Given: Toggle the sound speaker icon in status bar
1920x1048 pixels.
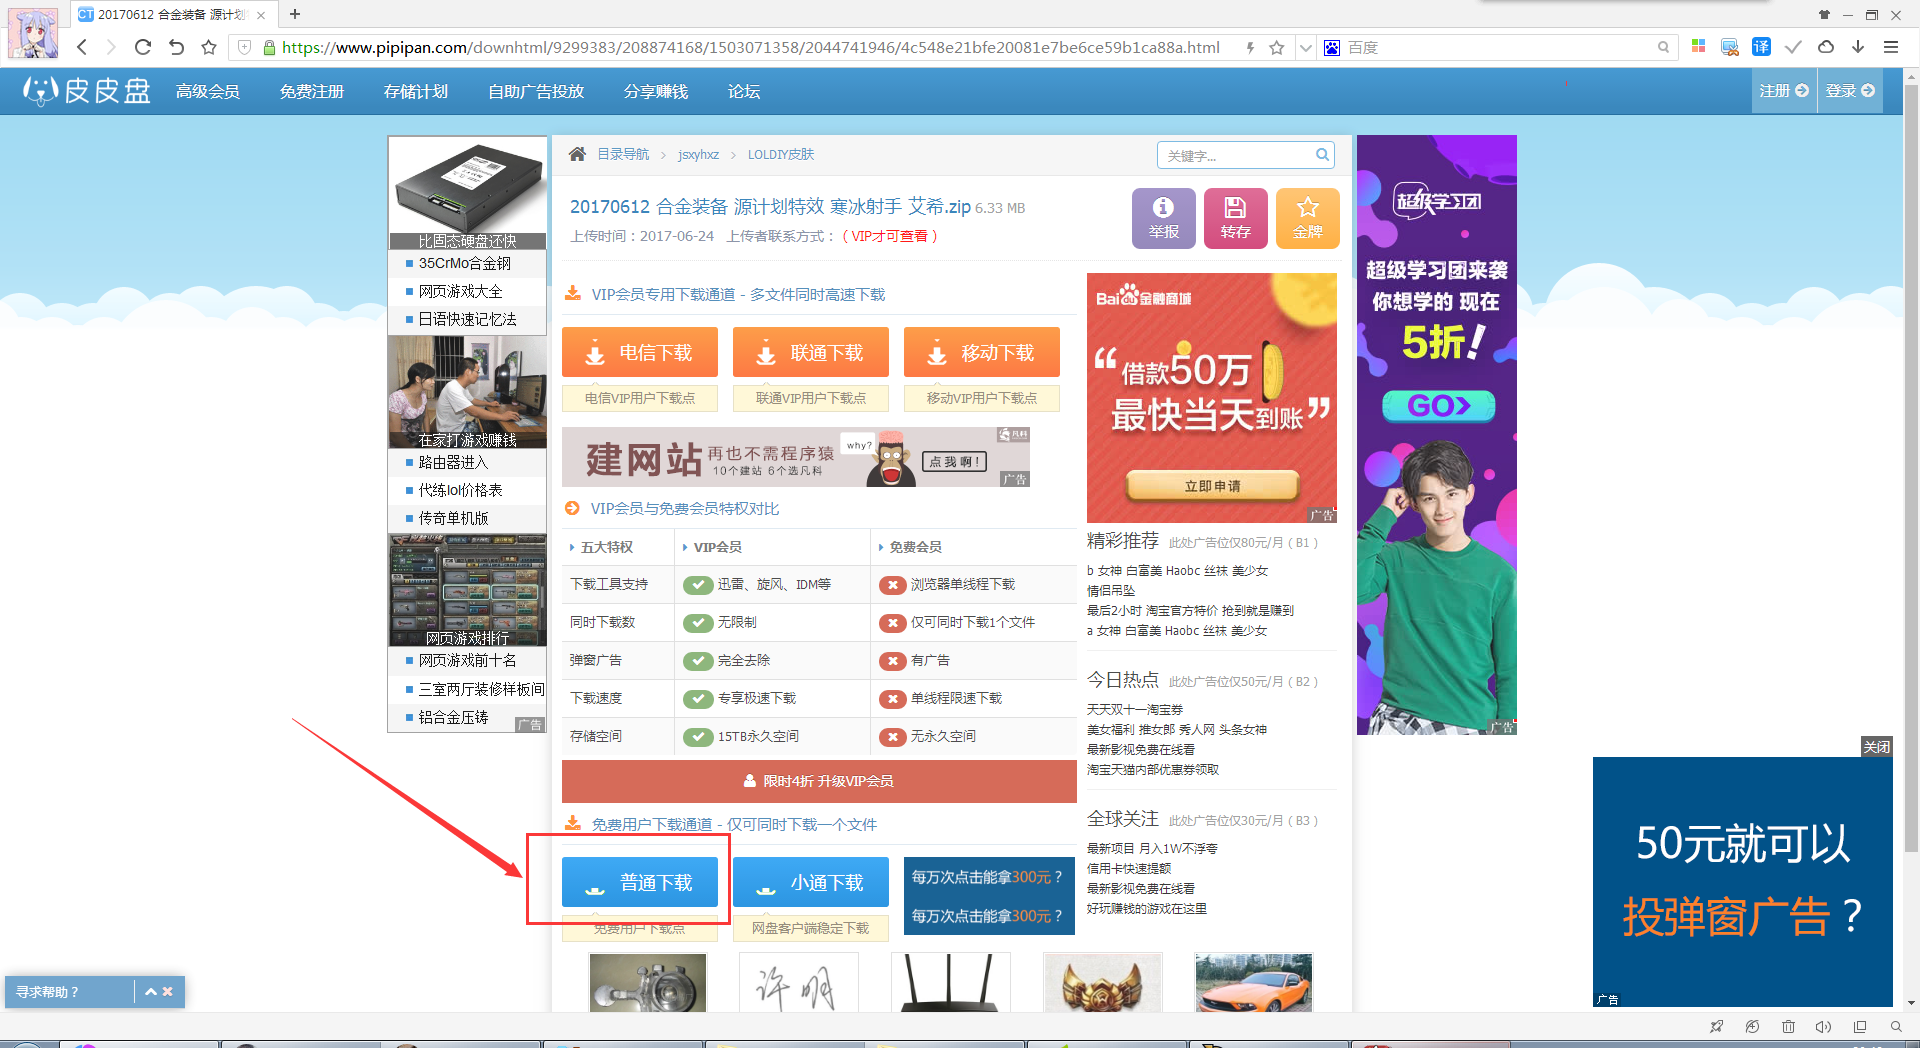Looking at the screenshot, I should tap(1823, 1027).
